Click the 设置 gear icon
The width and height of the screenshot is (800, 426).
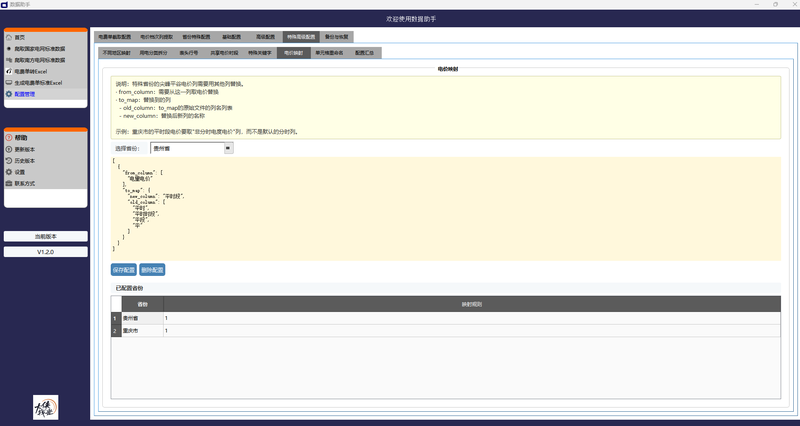coord(9,172)
